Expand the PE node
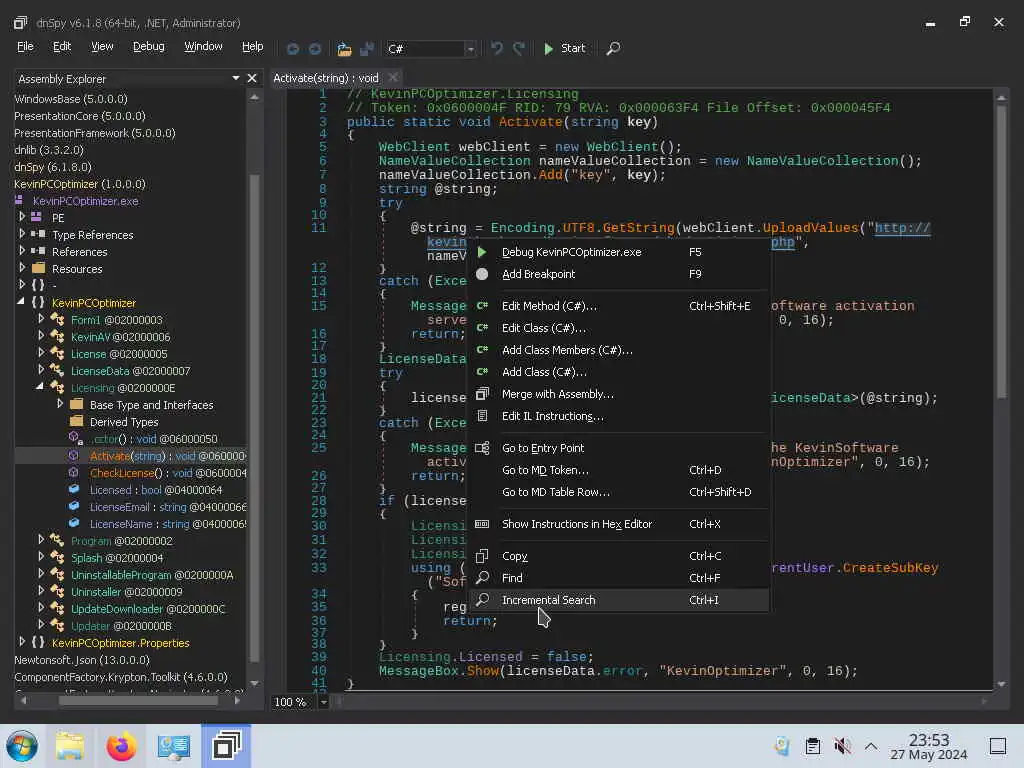 (x=22, y=217)
